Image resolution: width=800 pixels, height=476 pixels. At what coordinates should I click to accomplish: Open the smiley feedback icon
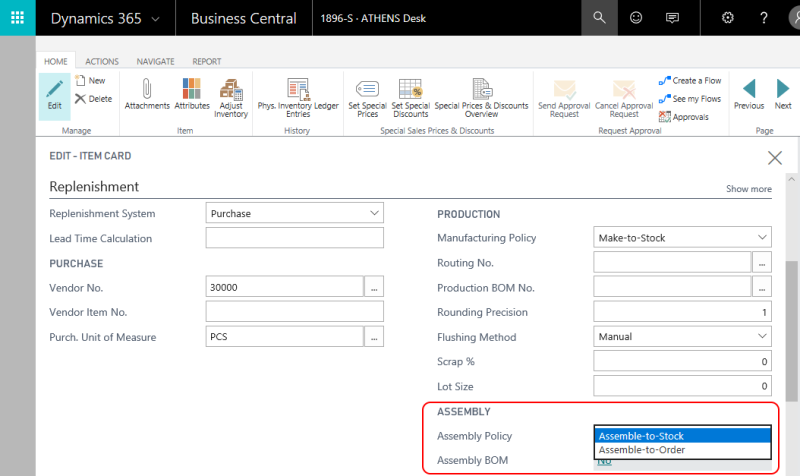[x=636, y=18]
